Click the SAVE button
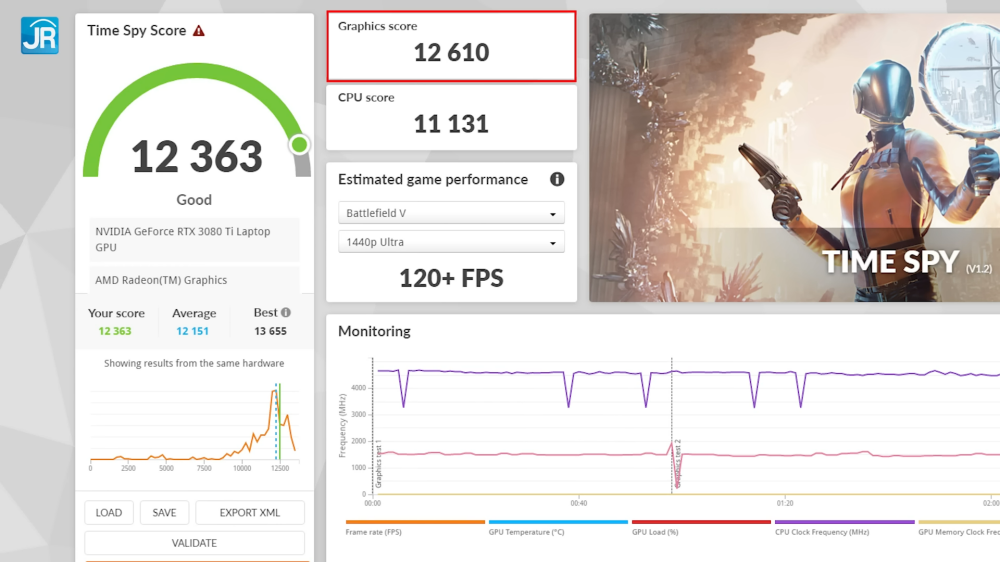The width and height of the screenshot is (1000, 562). pos(164,513)
